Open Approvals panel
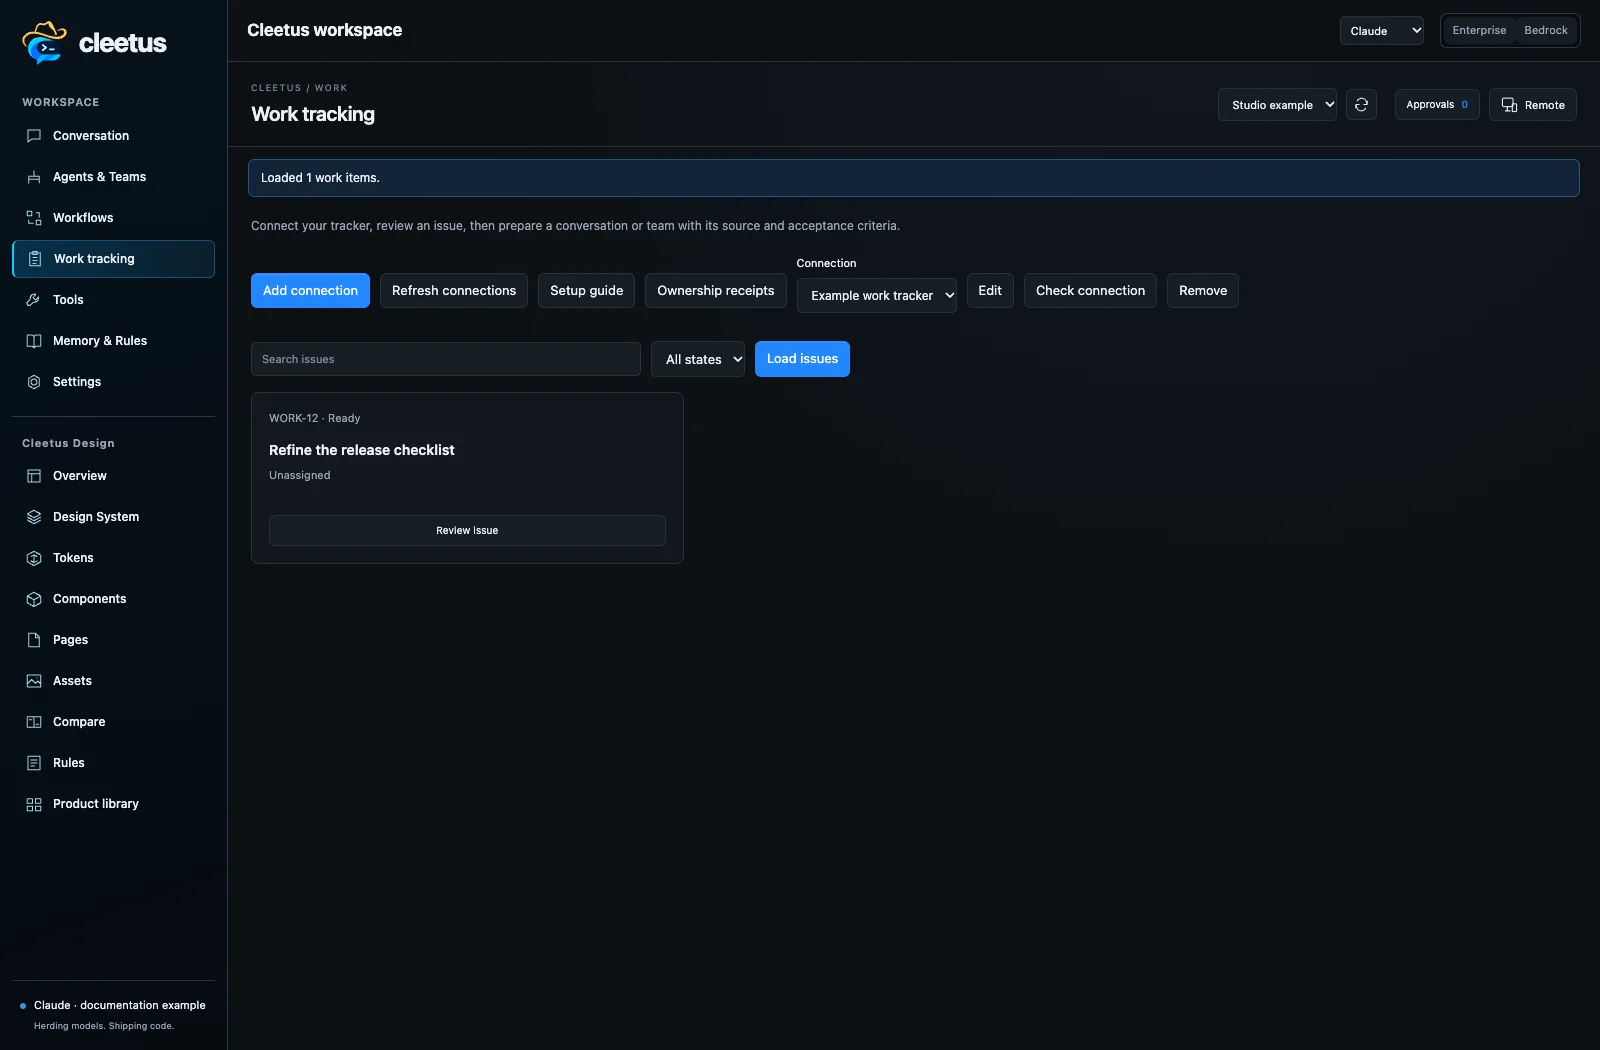The width and height of the screenshot is (1600, 1050). tap(1437, 105)
